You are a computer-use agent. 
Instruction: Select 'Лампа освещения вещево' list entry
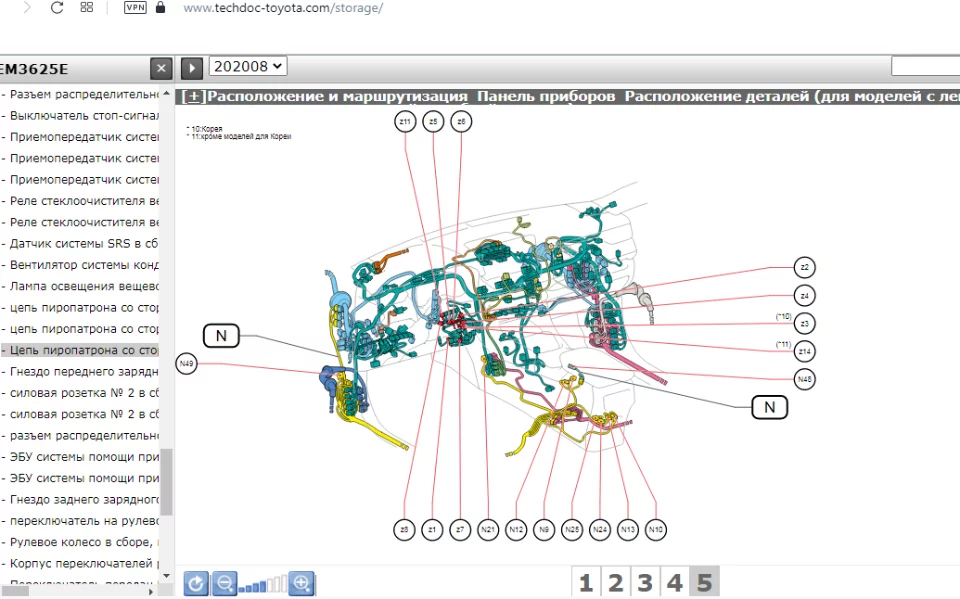(80, 287)
